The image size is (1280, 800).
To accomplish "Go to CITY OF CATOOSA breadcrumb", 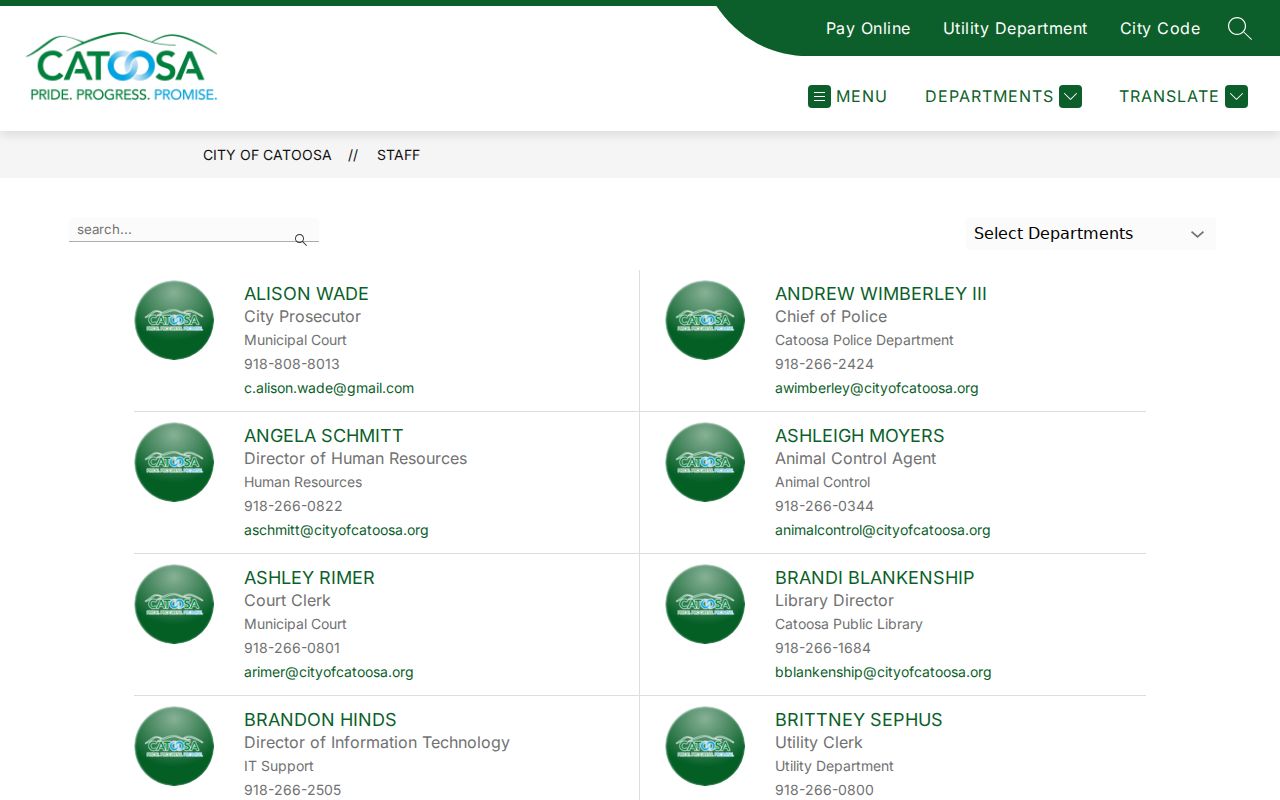I will pyautogui.click(x=267, y=155).
